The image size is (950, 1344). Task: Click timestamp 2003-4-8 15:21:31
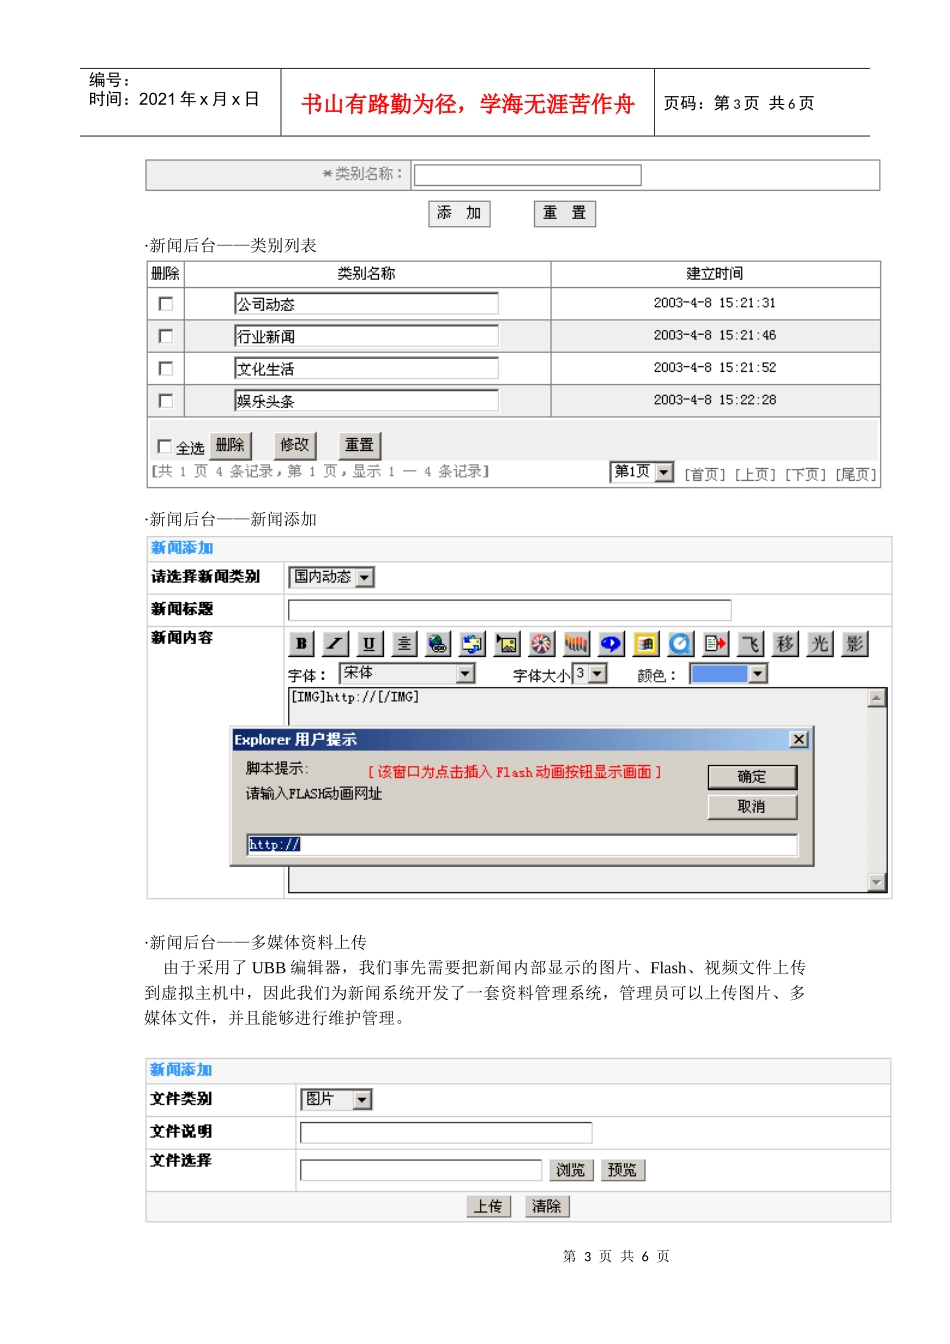pyautogui.click(x=715, y=303)
